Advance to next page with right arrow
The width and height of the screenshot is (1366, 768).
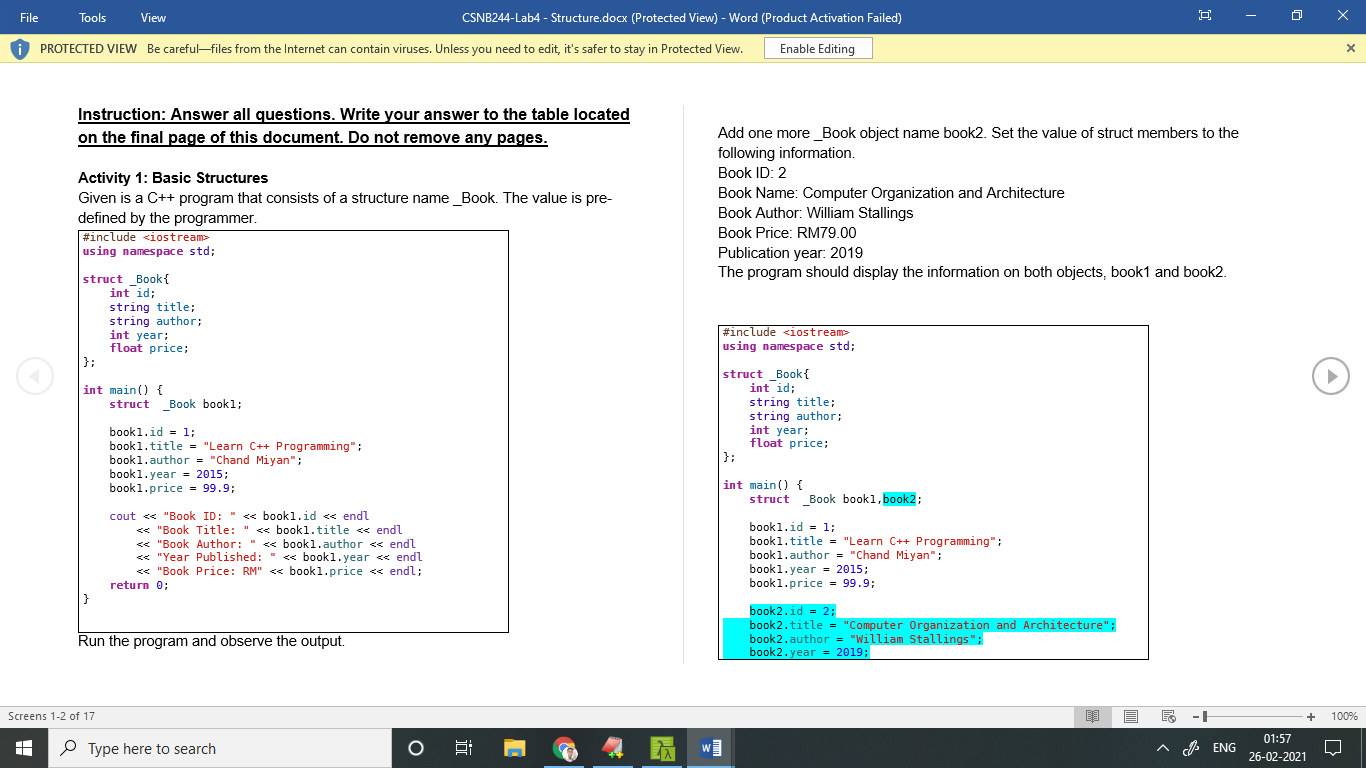tap(1331, 376)
